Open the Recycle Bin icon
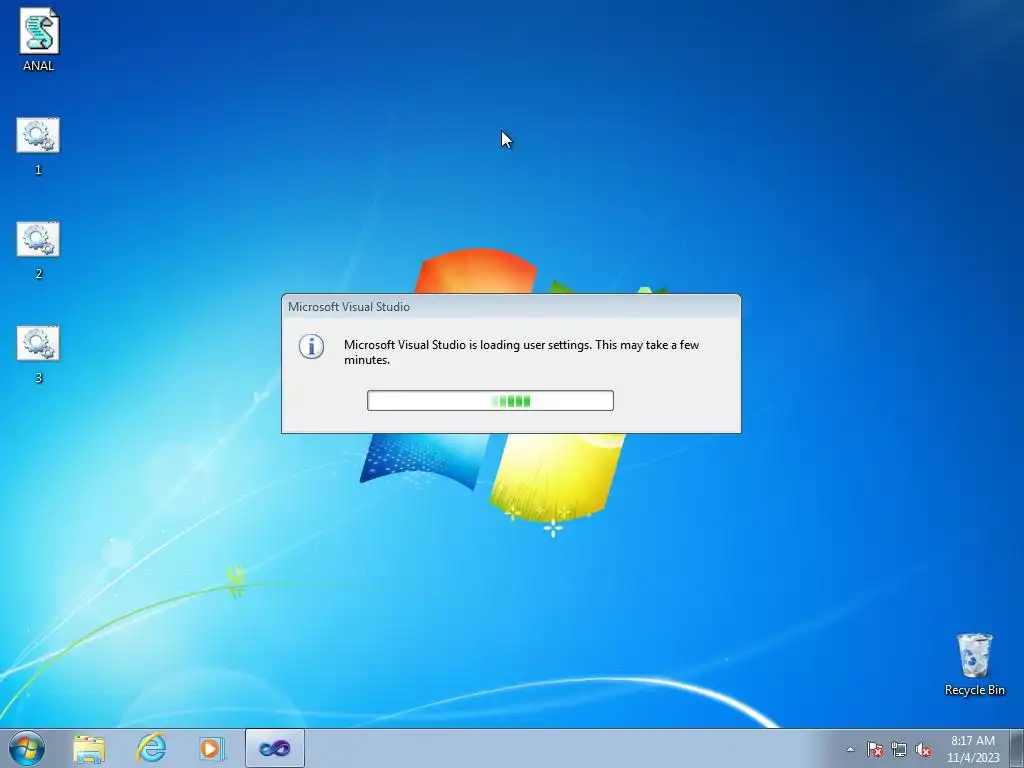This screenshot has height=768, width=1024. [974, 664]
